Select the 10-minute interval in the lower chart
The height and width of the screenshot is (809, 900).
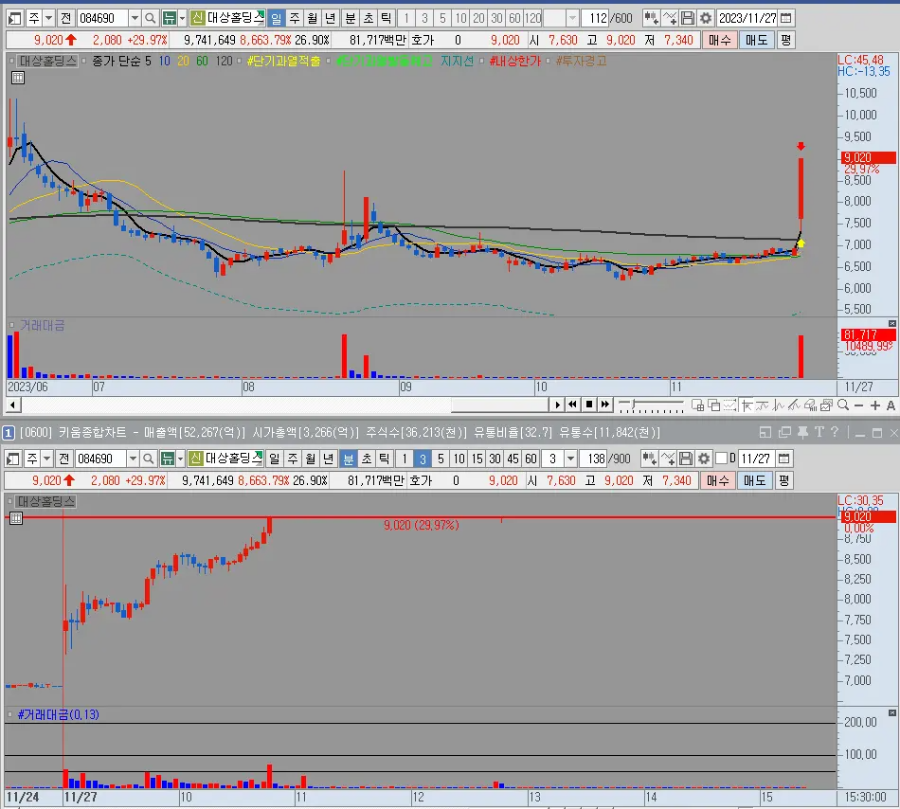click(x=459, y=459)
